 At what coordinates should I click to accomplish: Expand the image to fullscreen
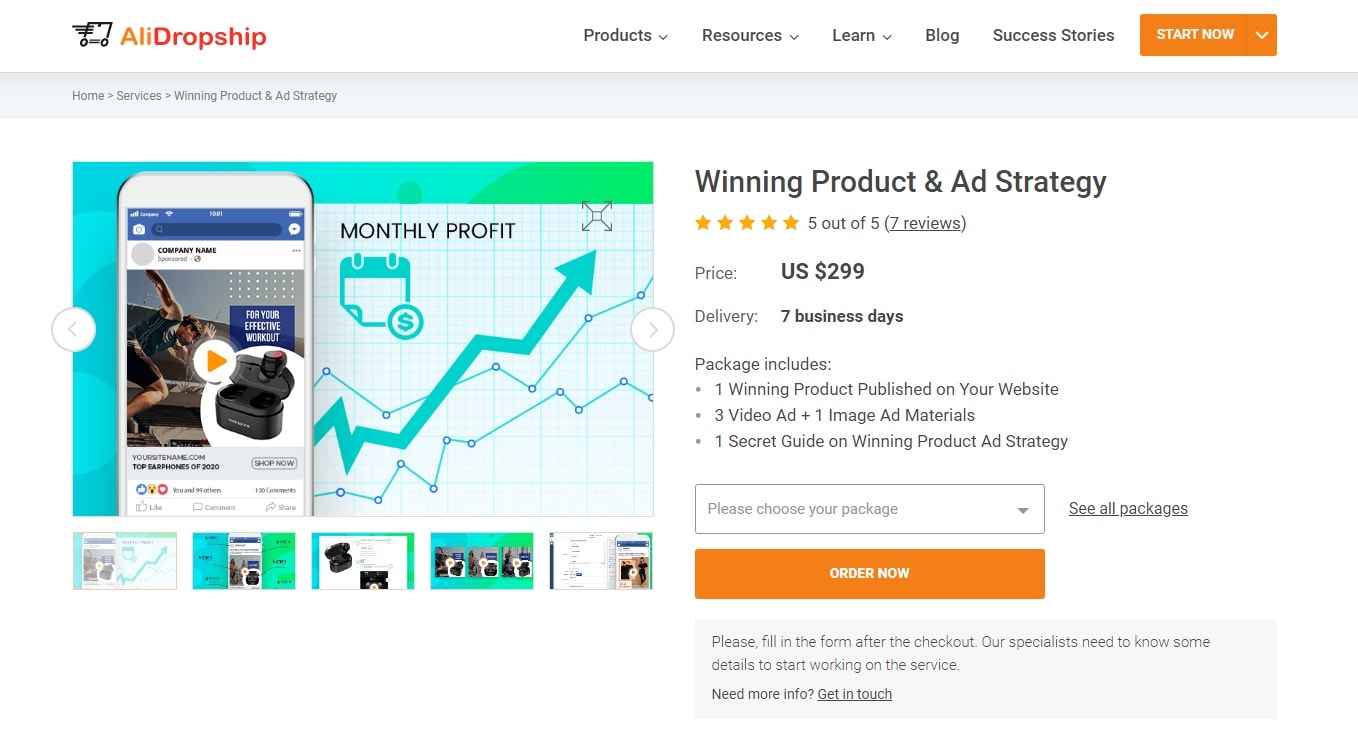[x=597, y=216]
